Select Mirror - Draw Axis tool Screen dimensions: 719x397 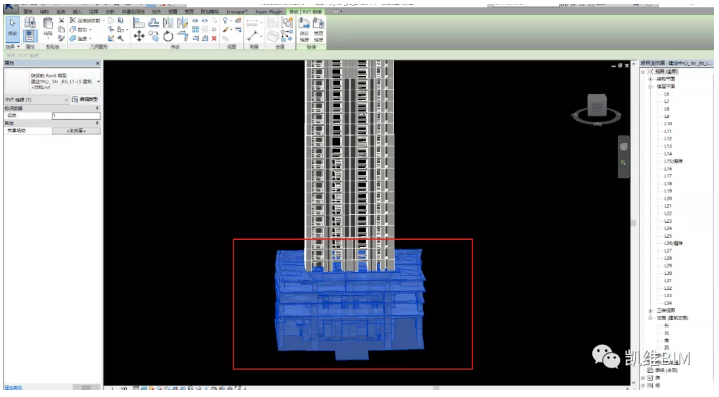183,22
